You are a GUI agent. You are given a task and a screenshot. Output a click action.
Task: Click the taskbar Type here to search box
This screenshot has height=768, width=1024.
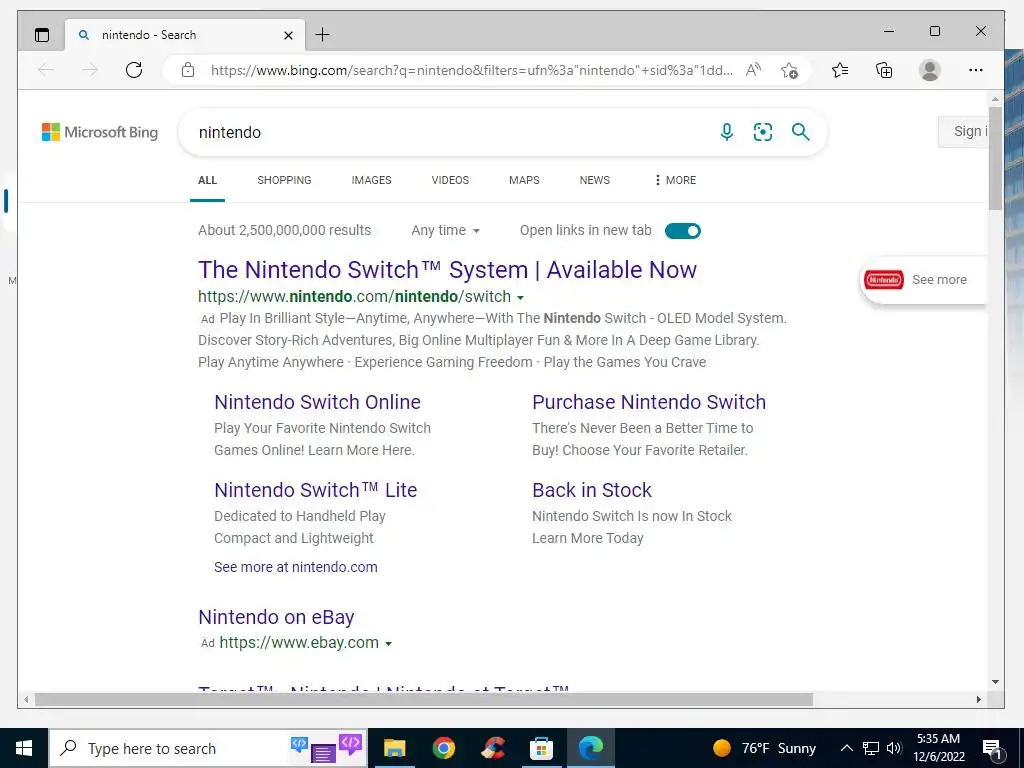click(x=208, y=748)
